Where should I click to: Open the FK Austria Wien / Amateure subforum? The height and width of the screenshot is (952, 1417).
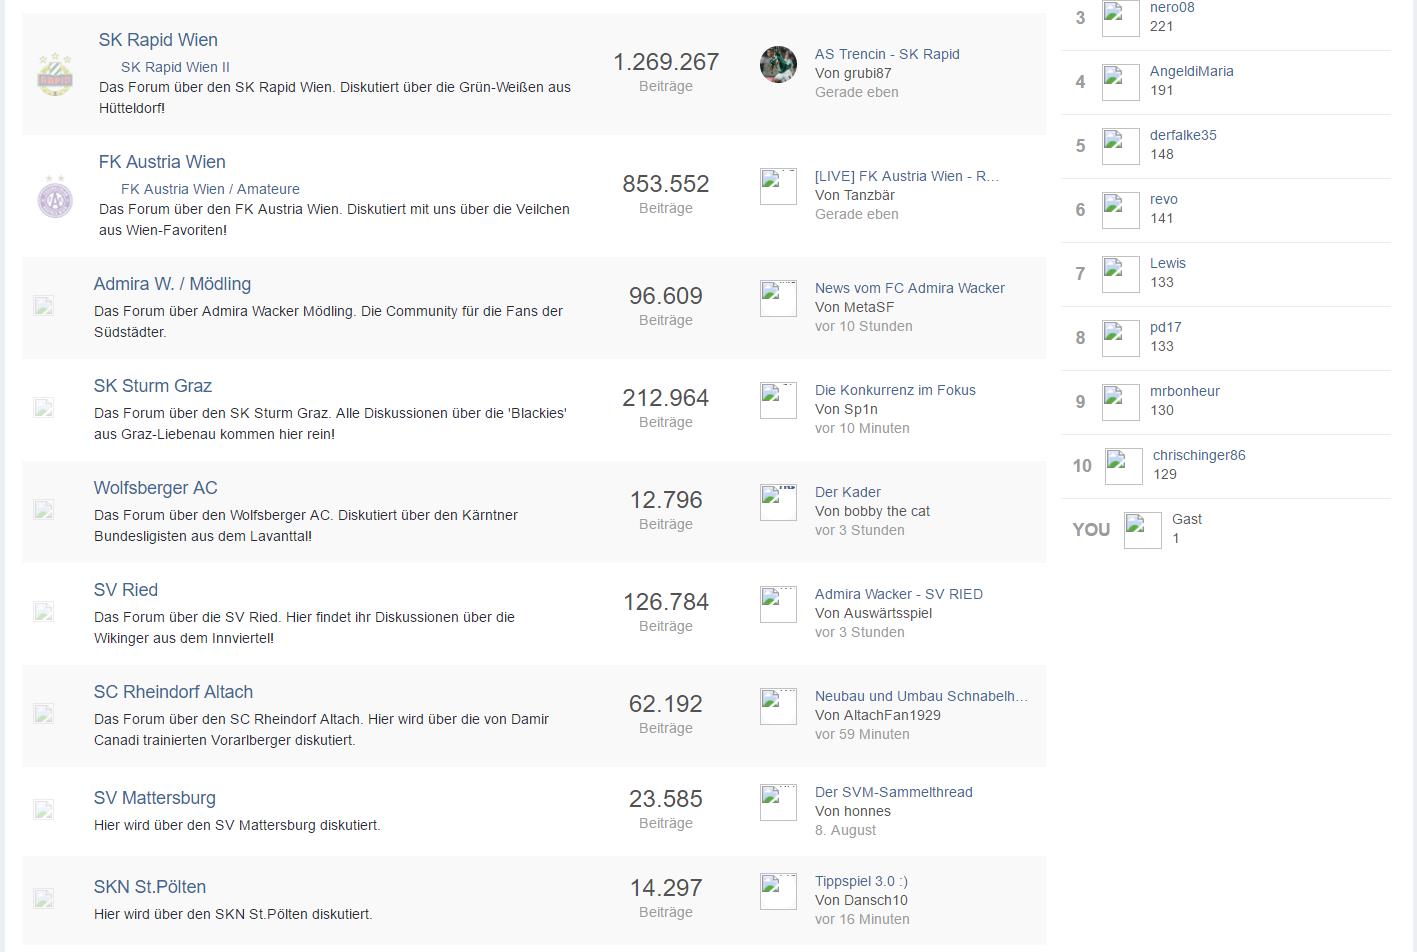(x=210, y=189)
